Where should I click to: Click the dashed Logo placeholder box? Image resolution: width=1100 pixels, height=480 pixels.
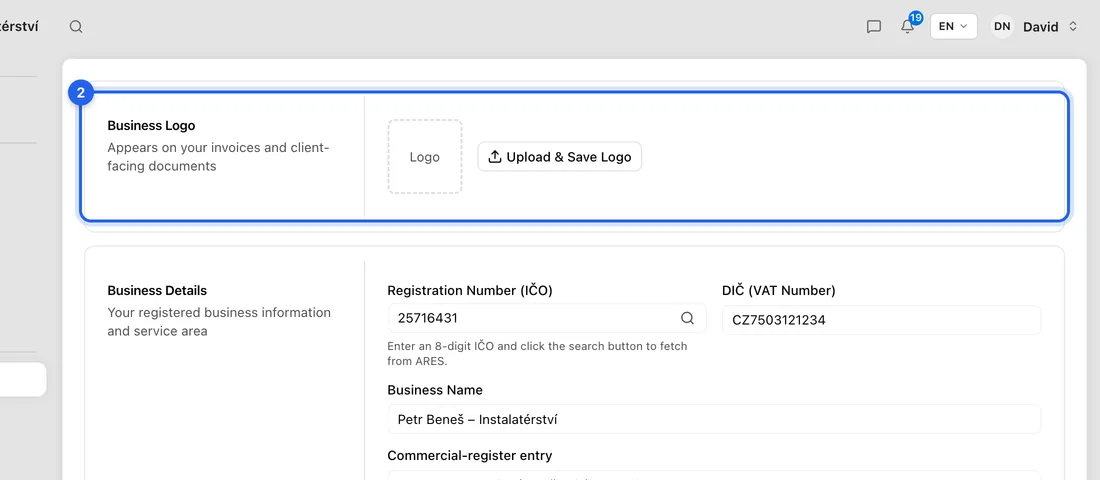[x=424, y=156]
